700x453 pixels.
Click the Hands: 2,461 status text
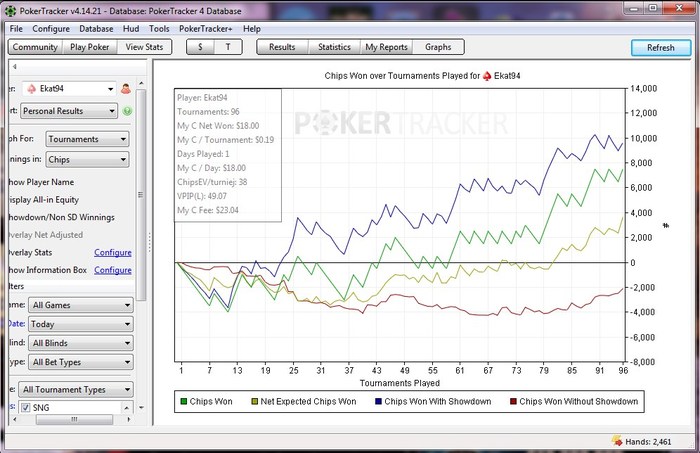tap(648, 442)
